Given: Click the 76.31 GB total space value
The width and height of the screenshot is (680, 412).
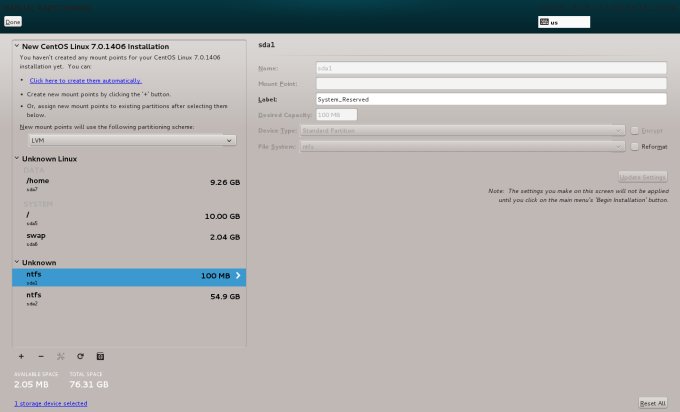Looking at the screenshot, I should [x=89, y=384].
